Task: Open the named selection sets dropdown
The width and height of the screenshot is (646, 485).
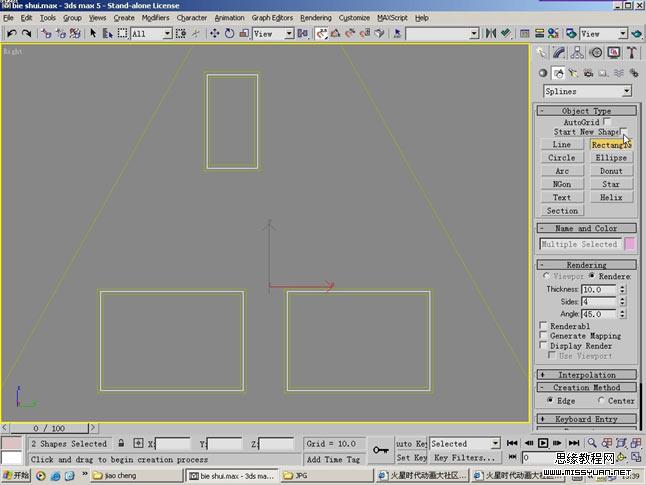Action: [x=442, y=34]
